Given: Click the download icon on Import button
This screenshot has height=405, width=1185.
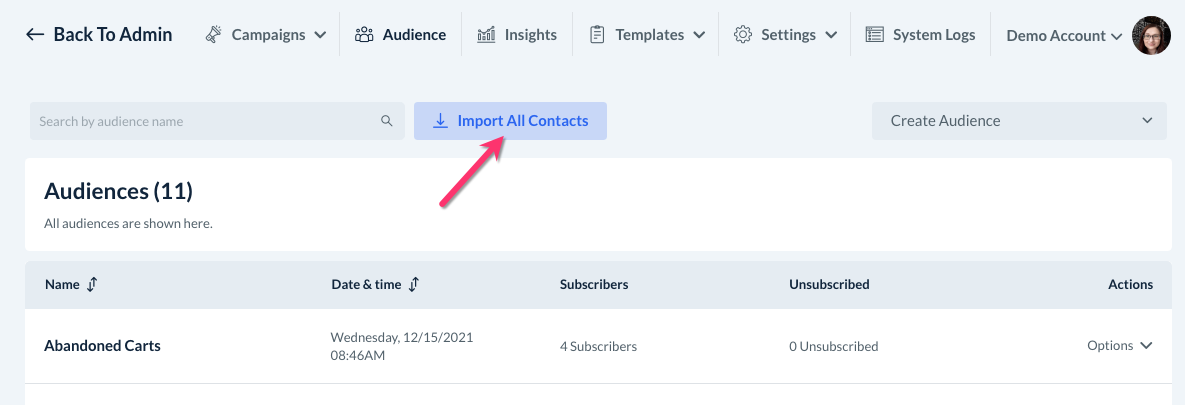Looking at the screenshot, I should [x=440, y=121].
